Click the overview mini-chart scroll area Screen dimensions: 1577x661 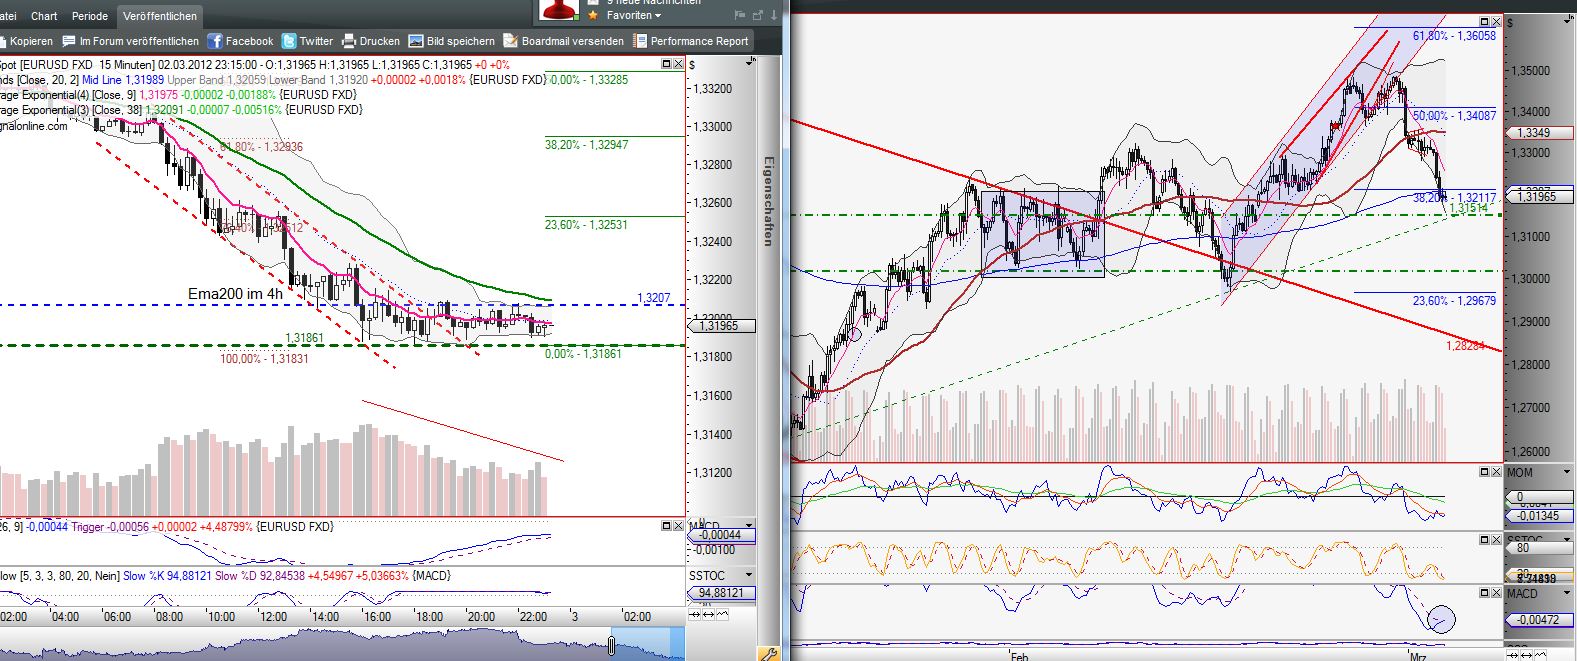(x=342, y=644)
